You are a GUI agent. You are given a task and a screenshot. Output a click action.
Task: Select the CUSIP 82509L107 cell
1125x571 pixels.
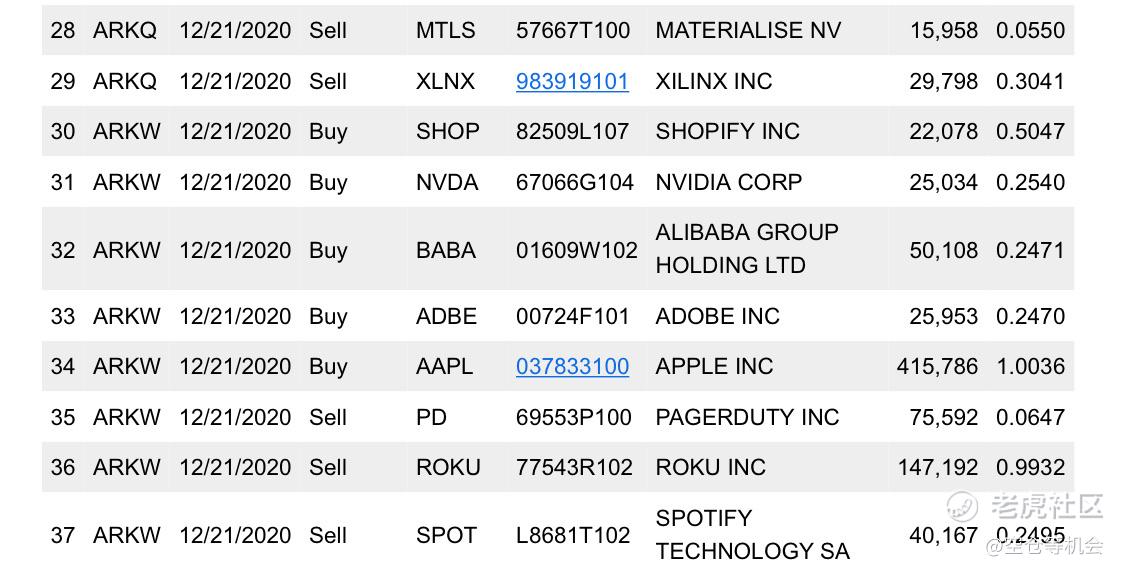pos(573,131)
